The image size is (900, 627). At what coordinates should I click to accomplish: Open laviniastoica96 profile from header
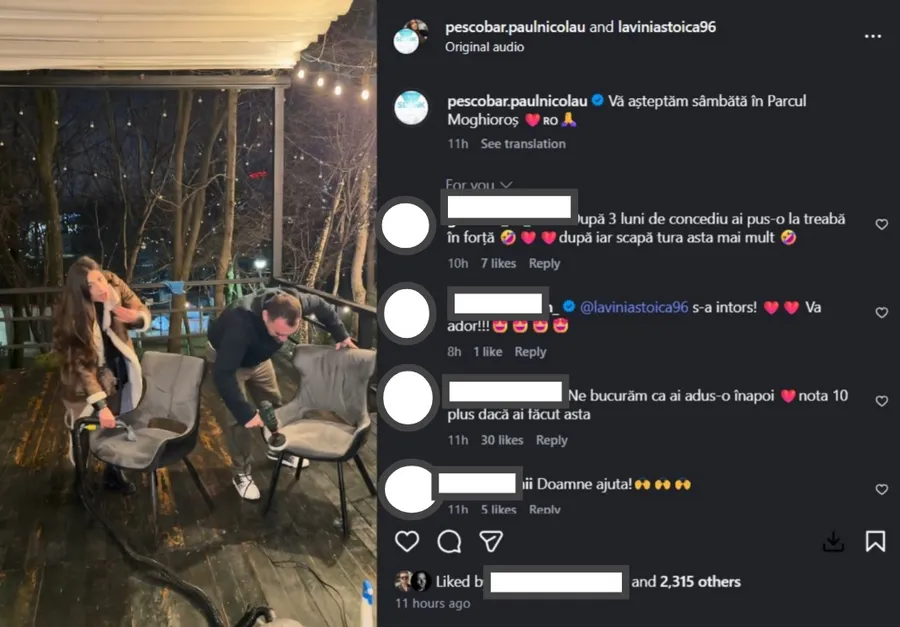point(667,27)
